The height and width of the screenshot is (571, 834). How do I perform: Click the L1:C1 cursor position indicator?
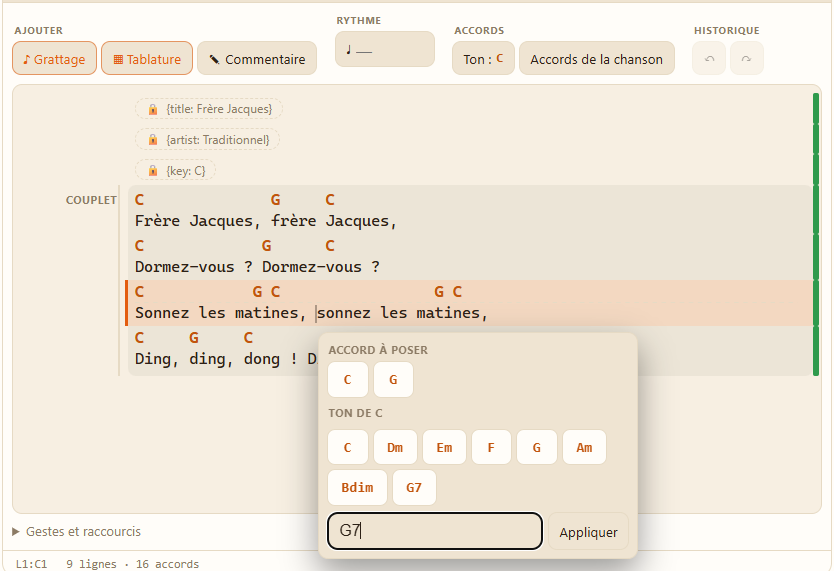point(31,564)
